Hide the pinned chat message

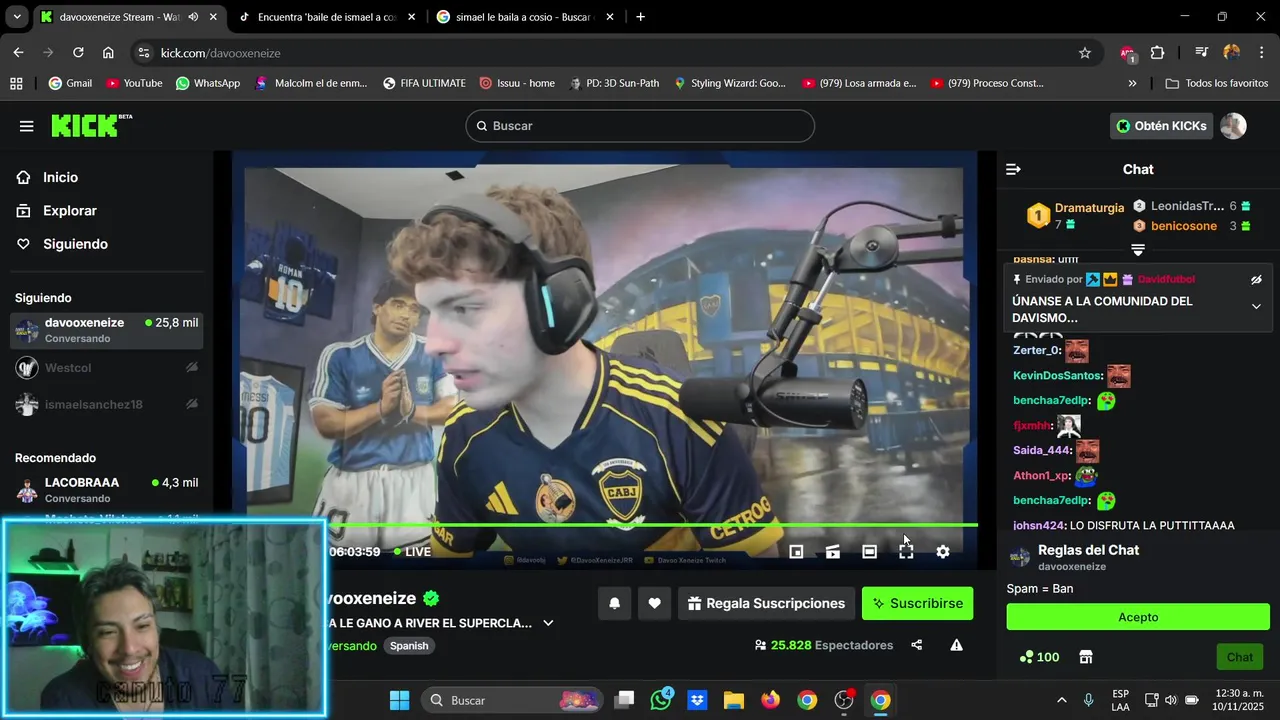tap(1256, 280)
